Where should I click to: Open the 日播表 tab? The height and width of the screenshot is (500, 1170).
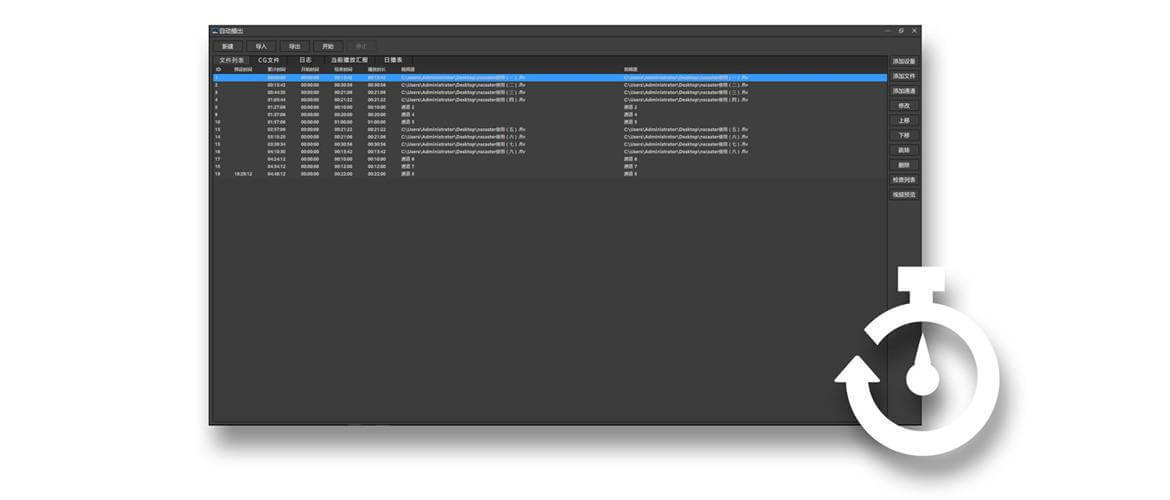tap(392, 60)
